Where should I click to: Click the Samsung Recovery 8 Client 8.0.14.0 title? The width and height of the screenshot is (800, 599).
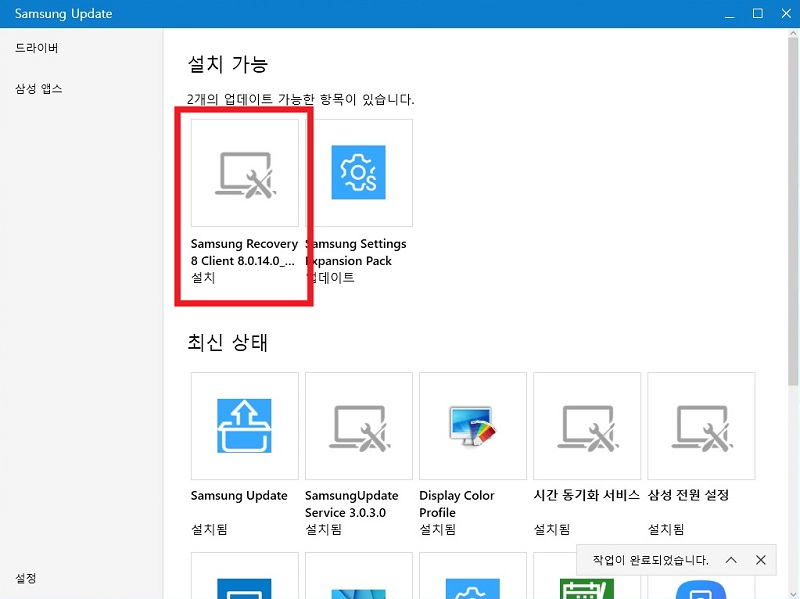244,252
